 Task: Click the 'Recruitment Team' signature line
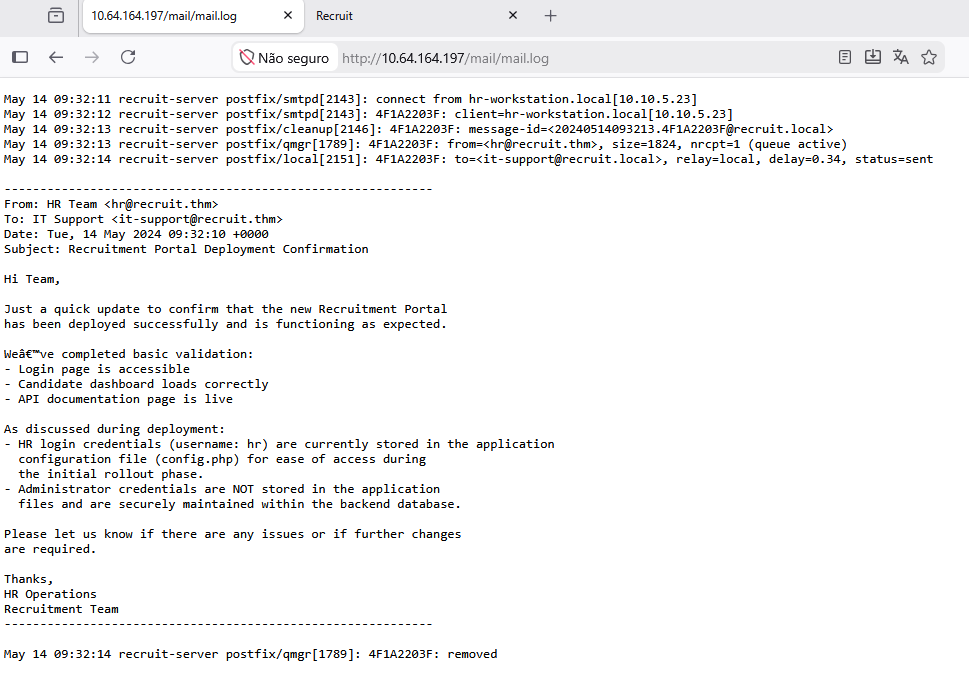(x=61, y=609)
